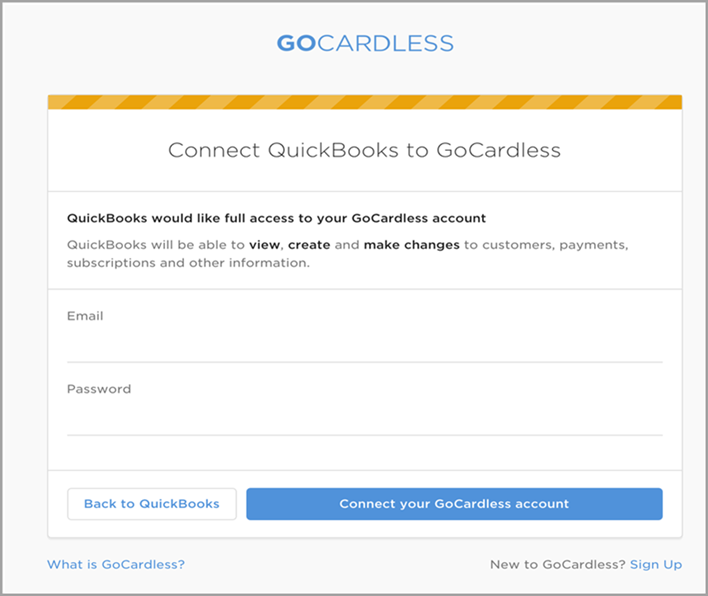
Task: Click the Connect QuickBooks to GoCardless heading
Action: (364, 150)
